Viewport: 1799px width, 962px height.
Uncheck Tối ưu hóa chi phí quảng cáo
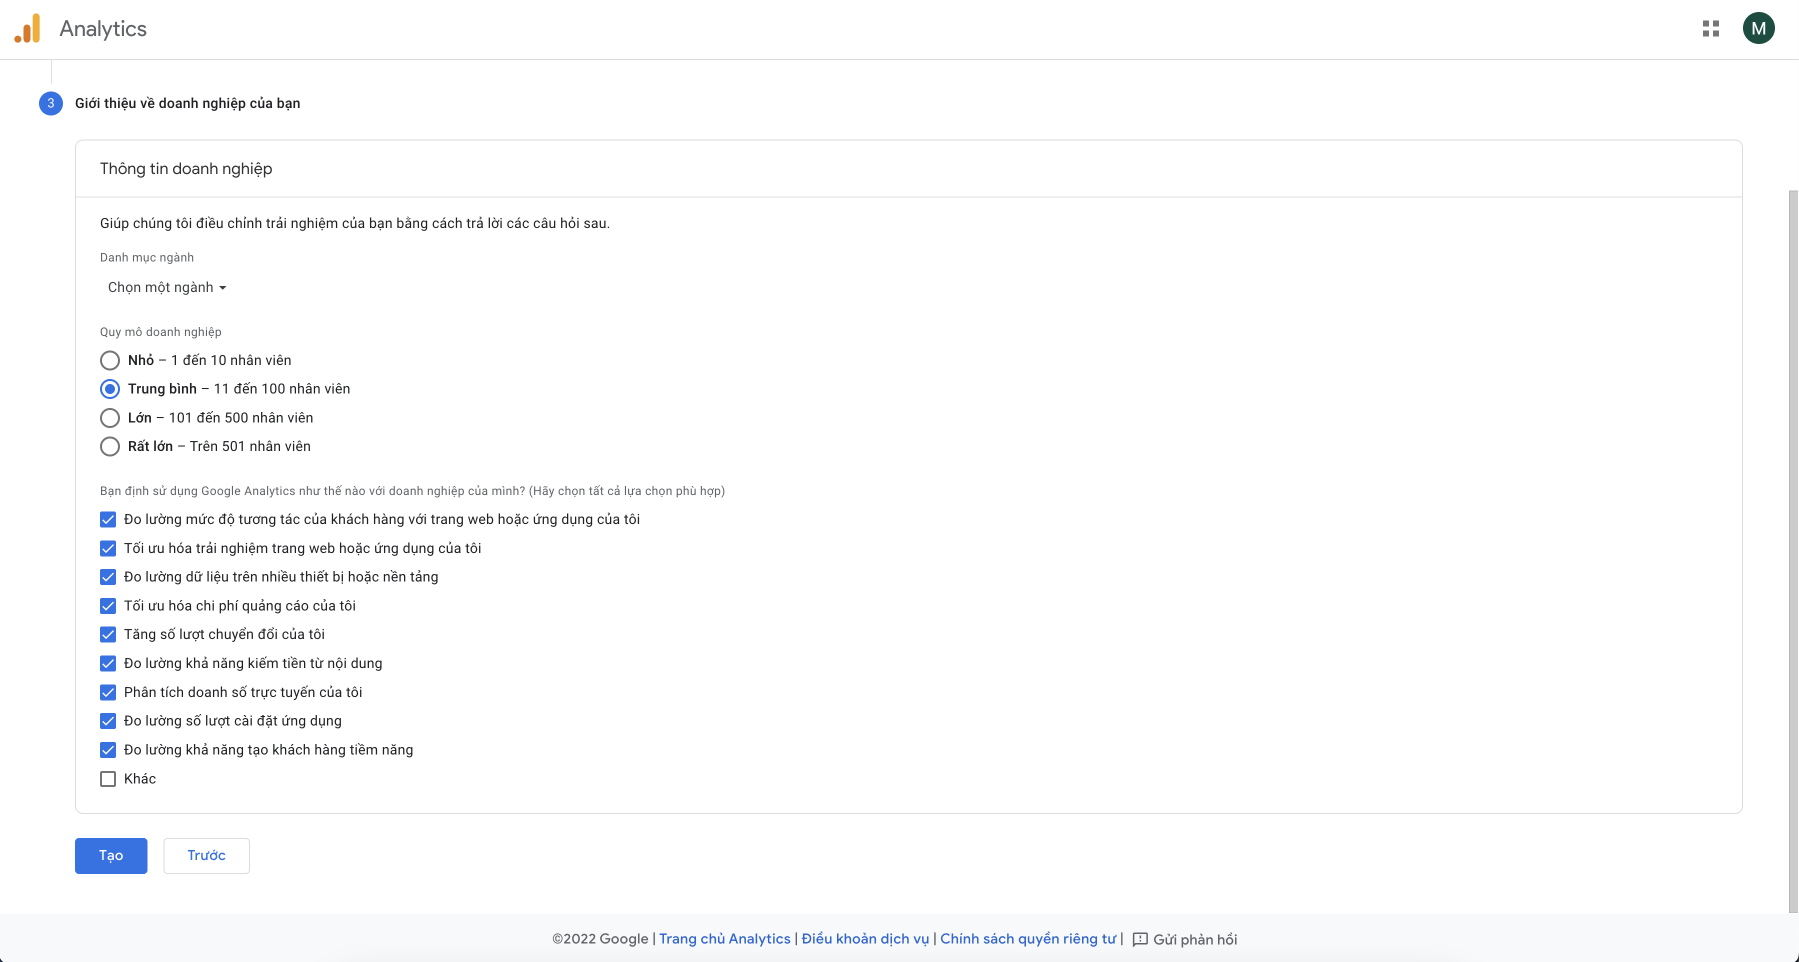coord(108,606)
